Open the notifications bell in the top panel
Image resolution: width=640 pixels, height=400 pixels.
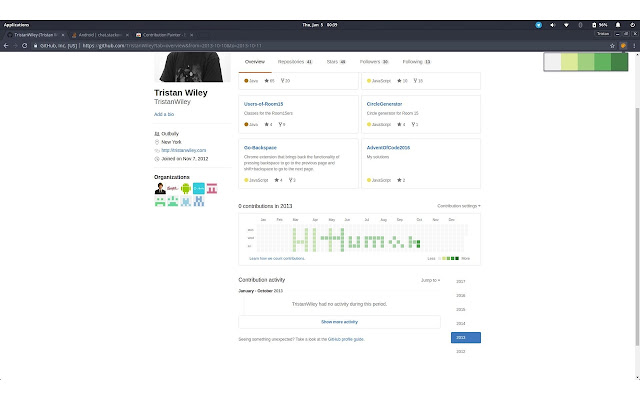pyautogui.click(x=618, y=25)
